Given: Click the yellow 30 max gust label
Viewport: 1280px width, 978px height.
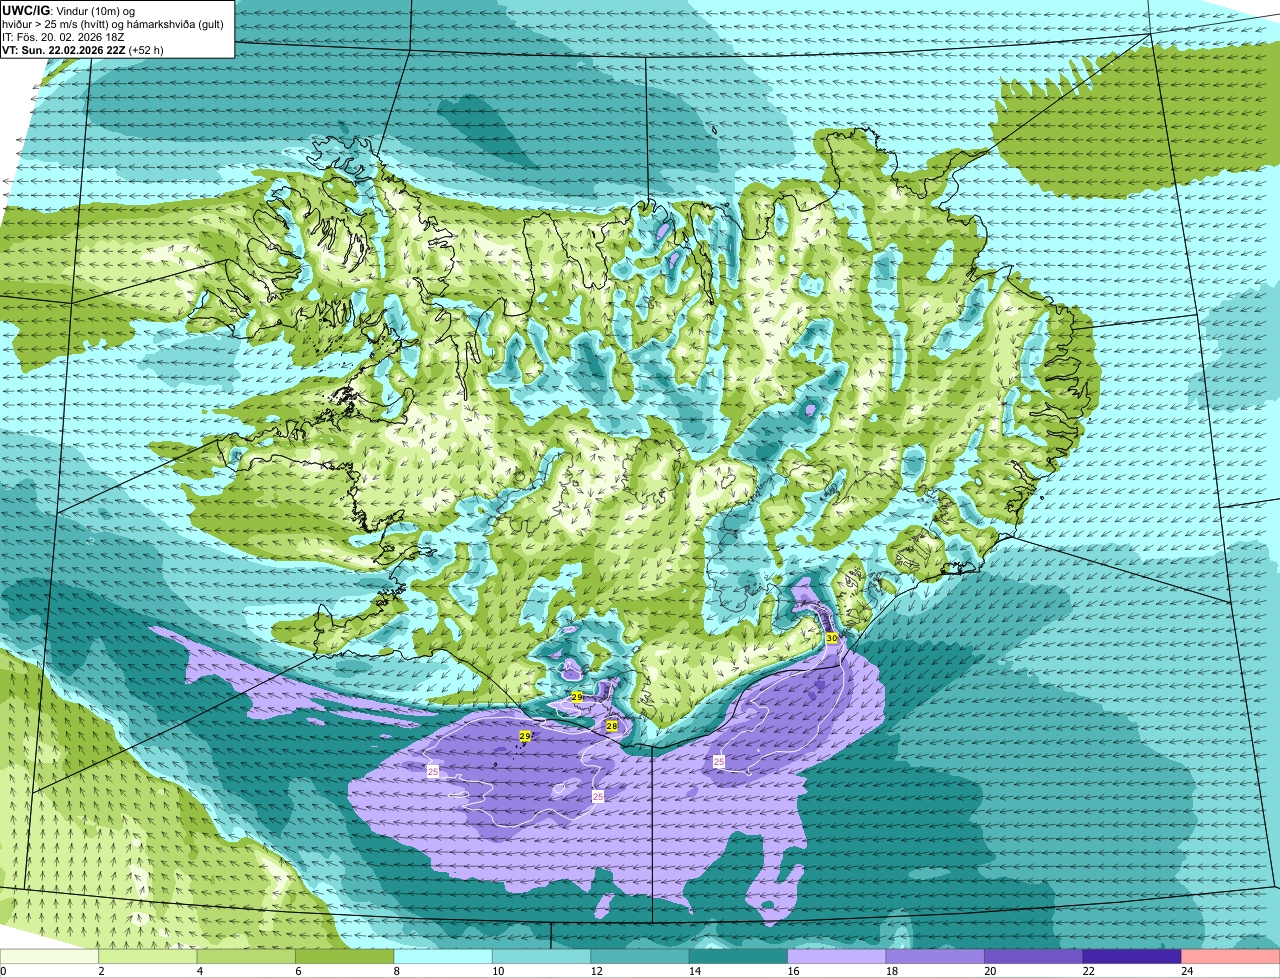Looking at the screenshot, I should coord(832,638).
